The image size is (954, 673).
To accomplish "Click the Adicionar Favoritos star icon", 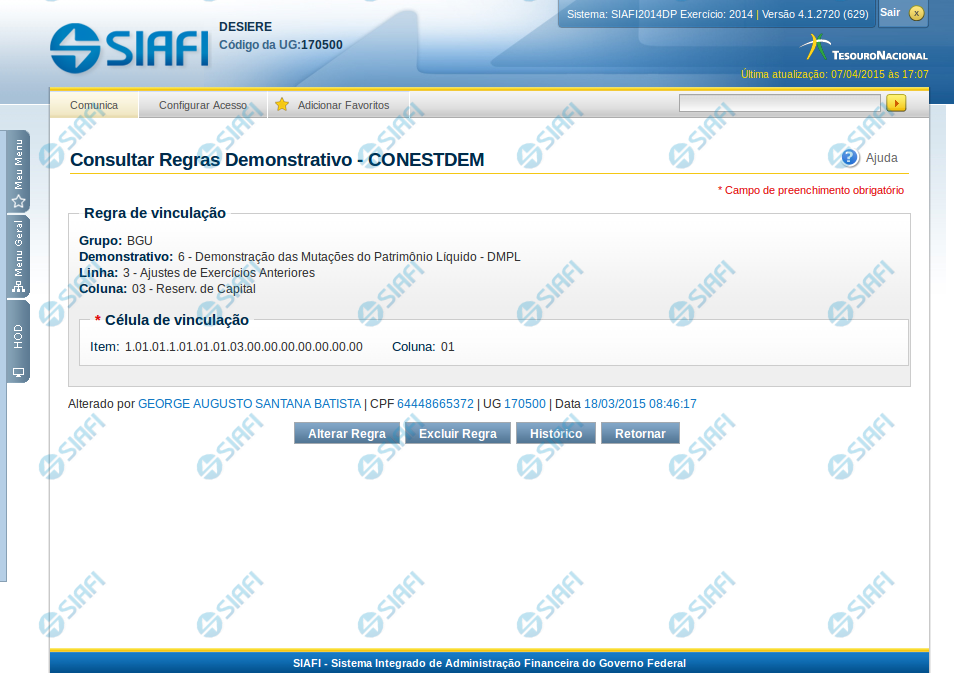I will click(282, 105).
